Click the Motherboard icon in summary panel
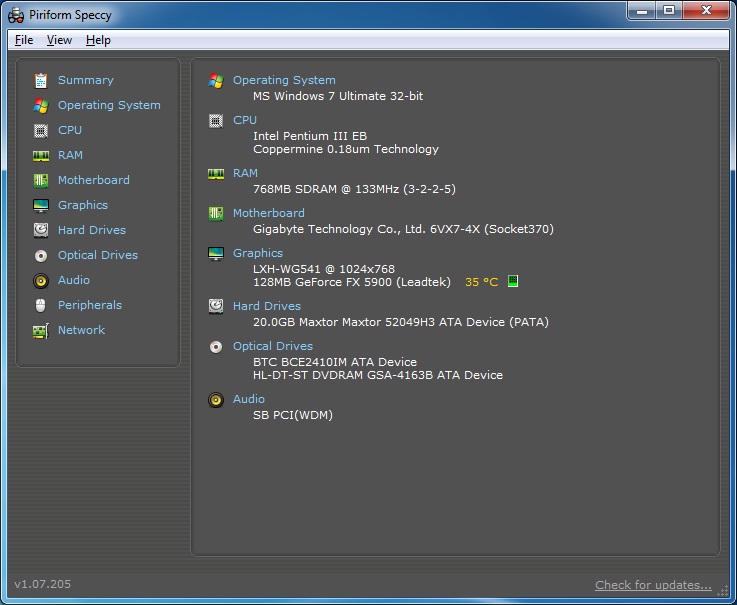The height and width of the screenshot is (605, 737). pyautogui.click(x=216, y=213)
